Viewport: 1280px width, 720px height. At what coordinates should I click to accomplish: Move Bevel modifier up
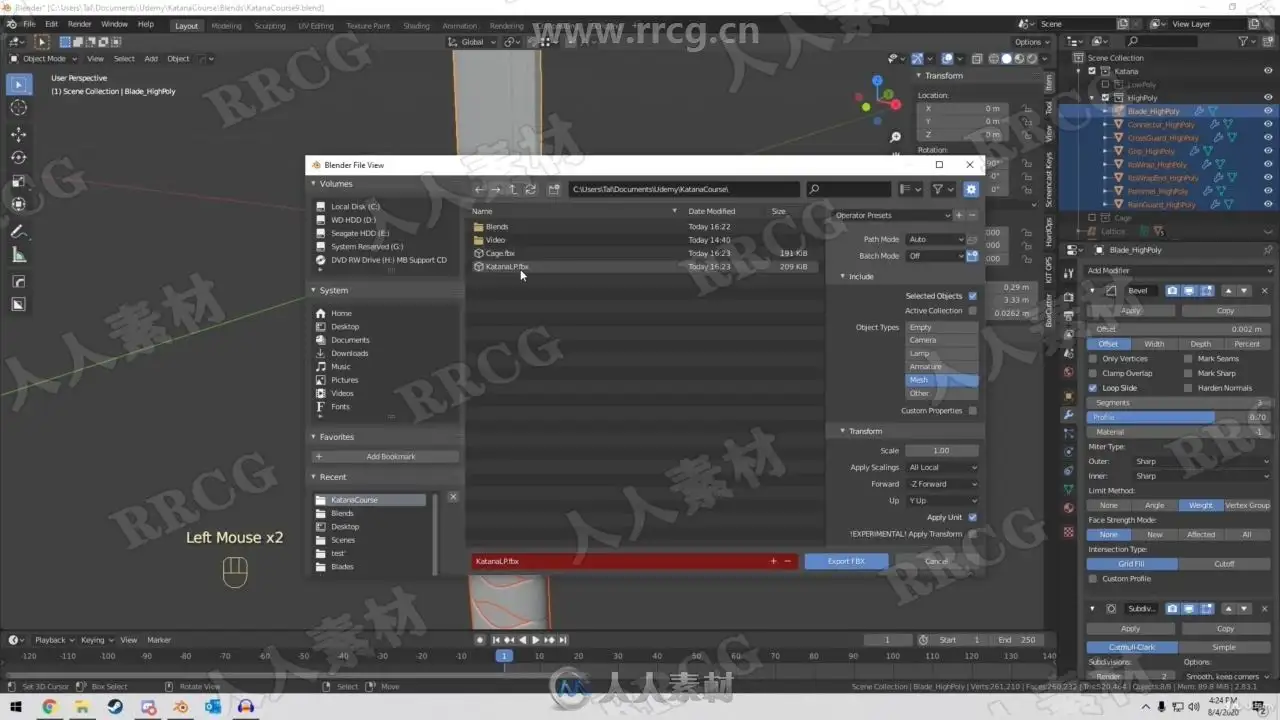click(1227, 291)
